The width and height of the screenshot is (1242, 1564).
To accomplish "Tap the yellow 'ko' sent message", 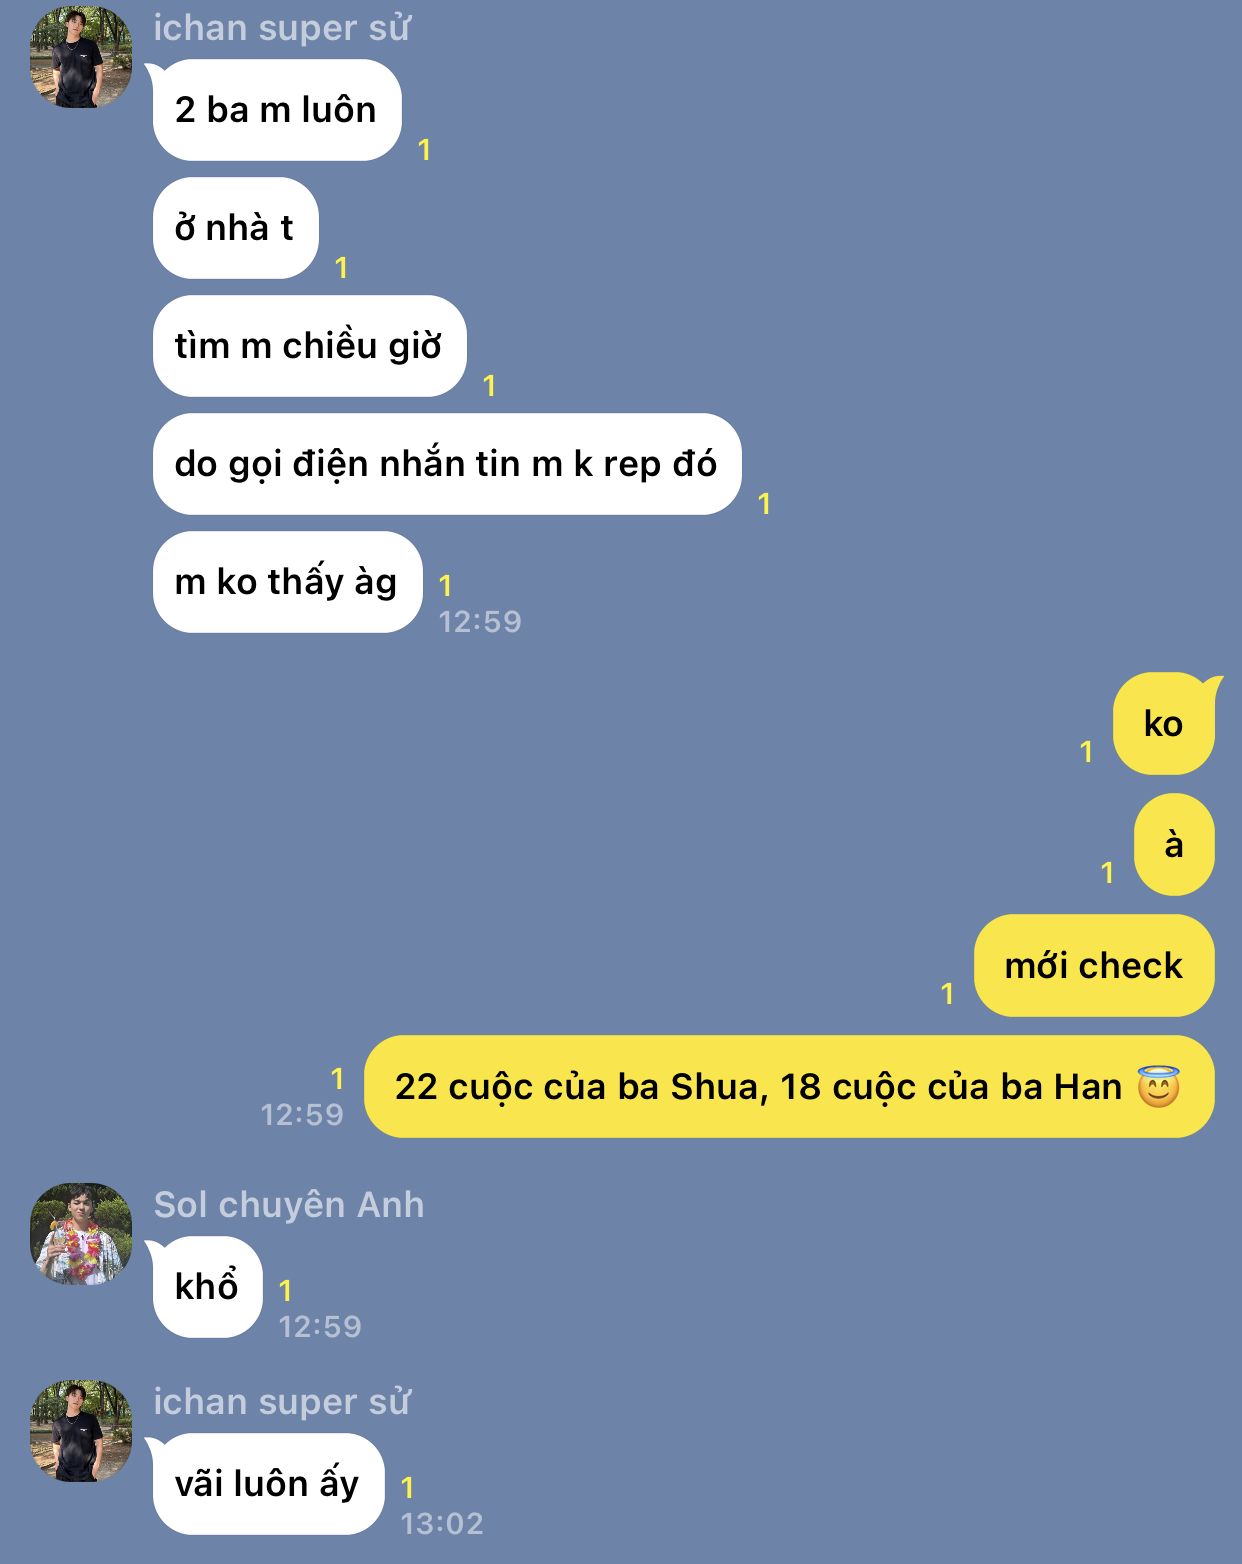I will click(1164, 724).
